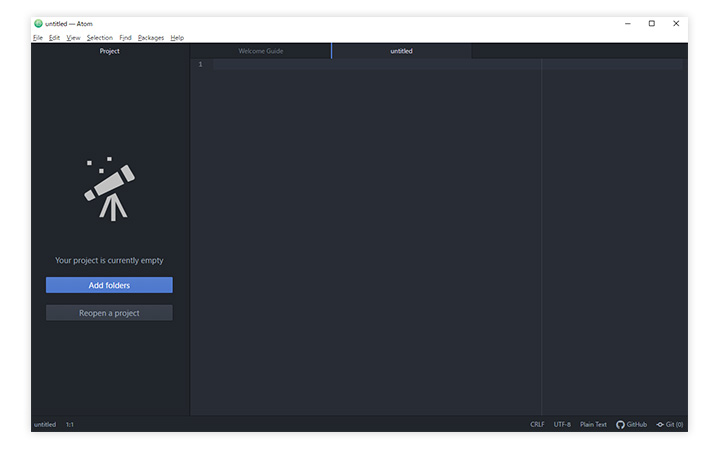Open the File menu
720x450 pixels.
click(37, 37)
